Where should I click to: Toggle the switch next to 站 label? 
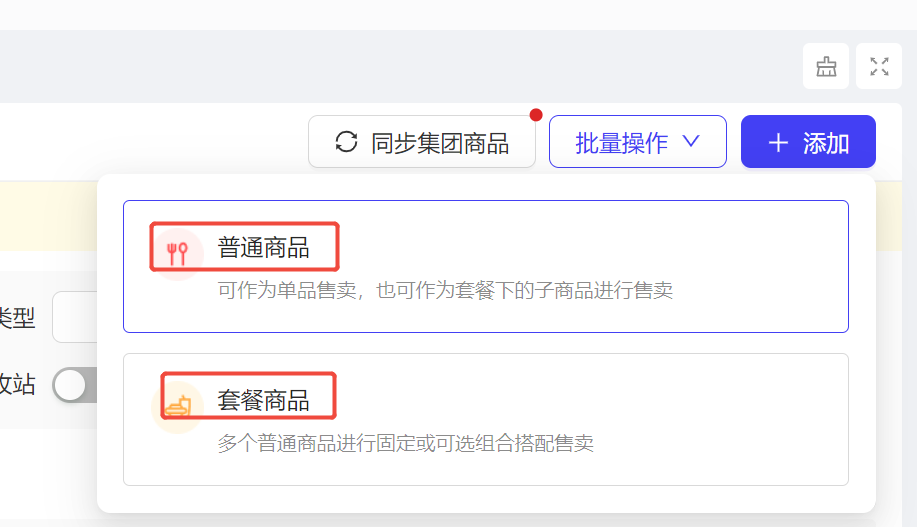[x=74, y=385]
